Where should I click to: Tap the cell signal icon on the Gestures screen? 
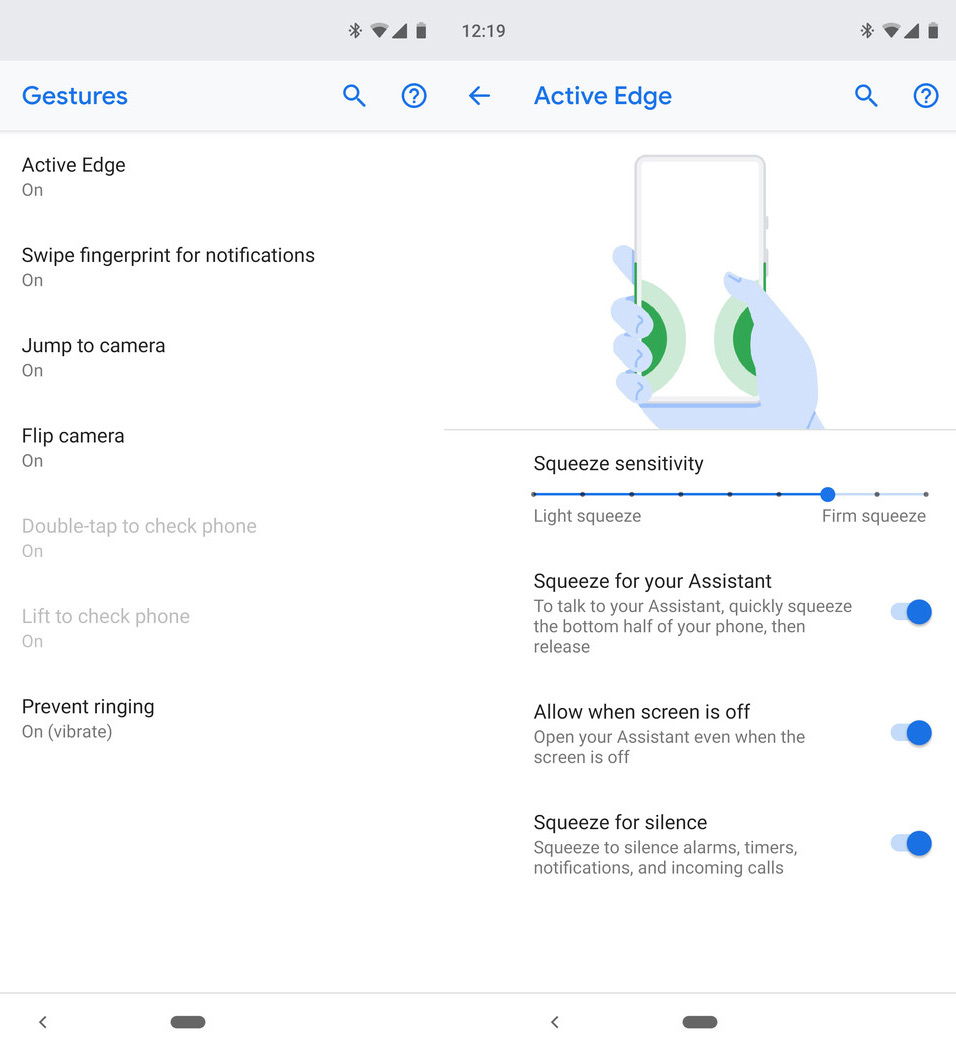[400, 30]
